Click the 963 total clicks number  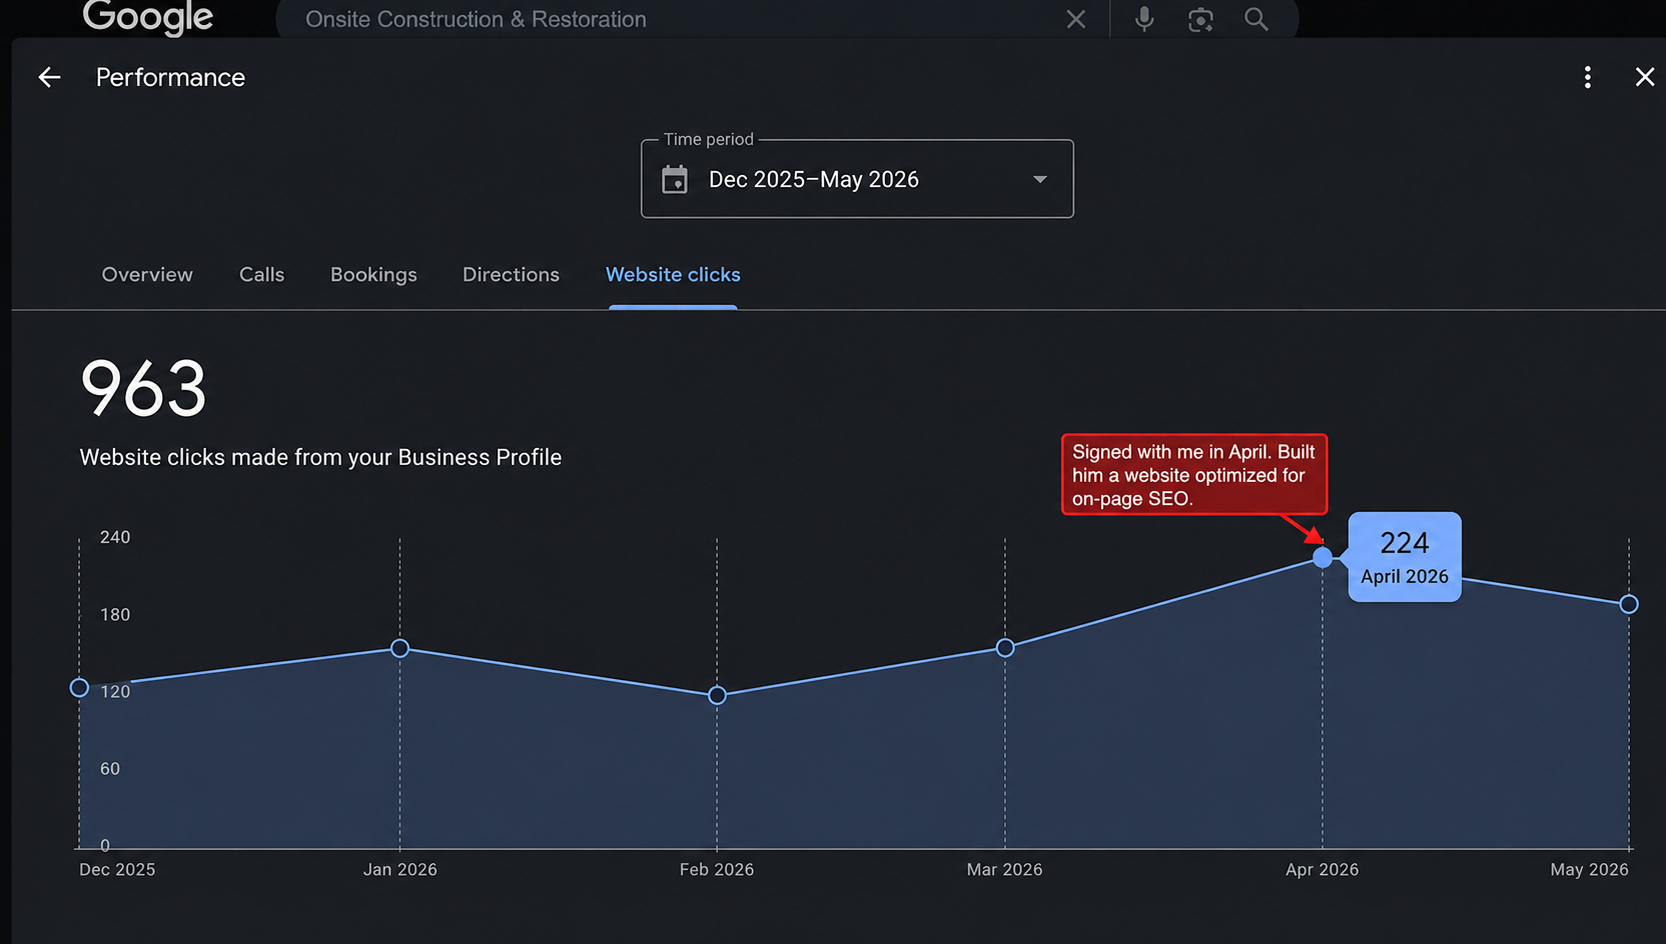(x=143, y=389)
